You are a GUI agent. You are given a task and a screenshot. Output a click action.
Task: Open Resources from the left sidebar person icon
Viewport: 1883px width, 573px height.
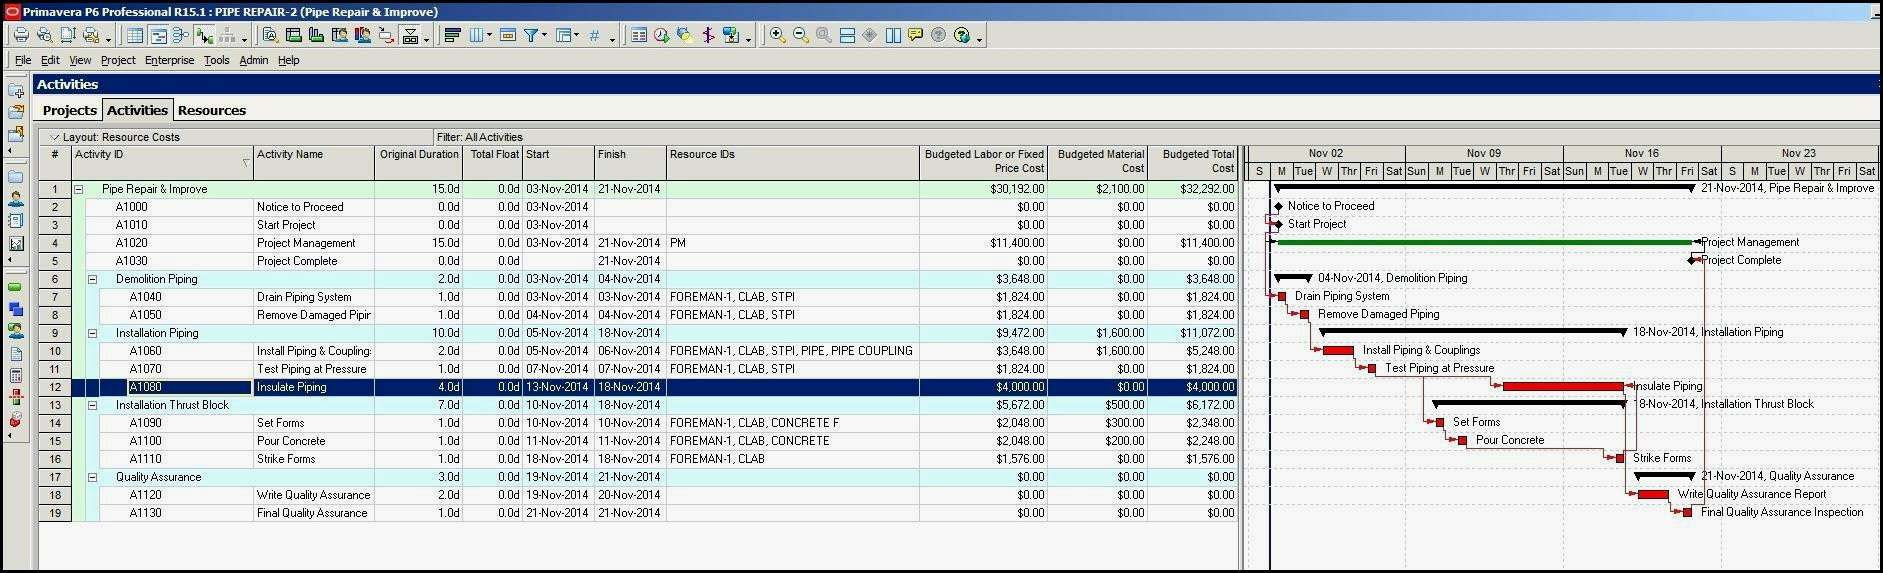[x=16, y=199]
